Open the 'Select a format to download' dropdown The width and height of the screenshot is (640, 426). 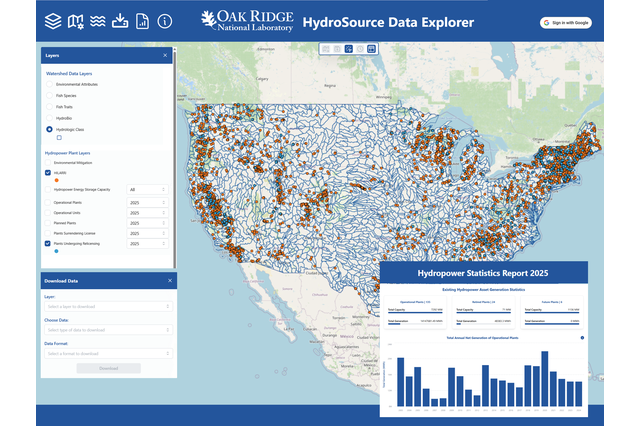click(109, 353)
